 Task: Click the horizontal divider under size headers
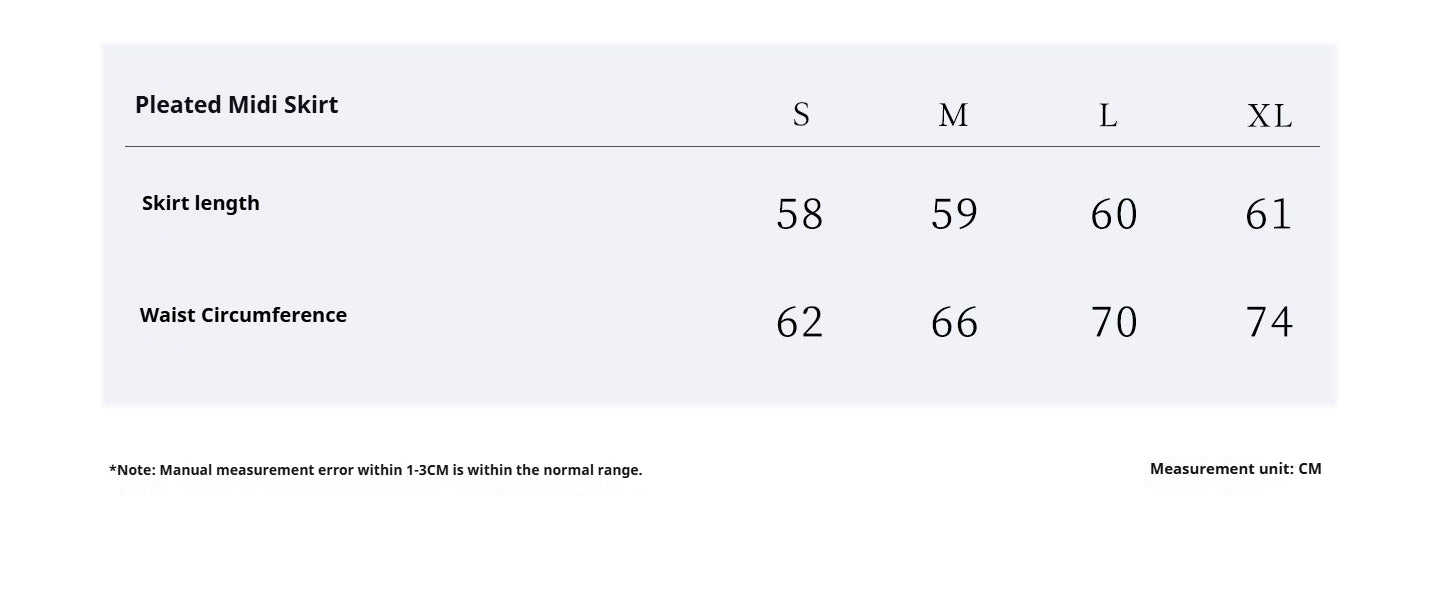[x=722, y=147]
